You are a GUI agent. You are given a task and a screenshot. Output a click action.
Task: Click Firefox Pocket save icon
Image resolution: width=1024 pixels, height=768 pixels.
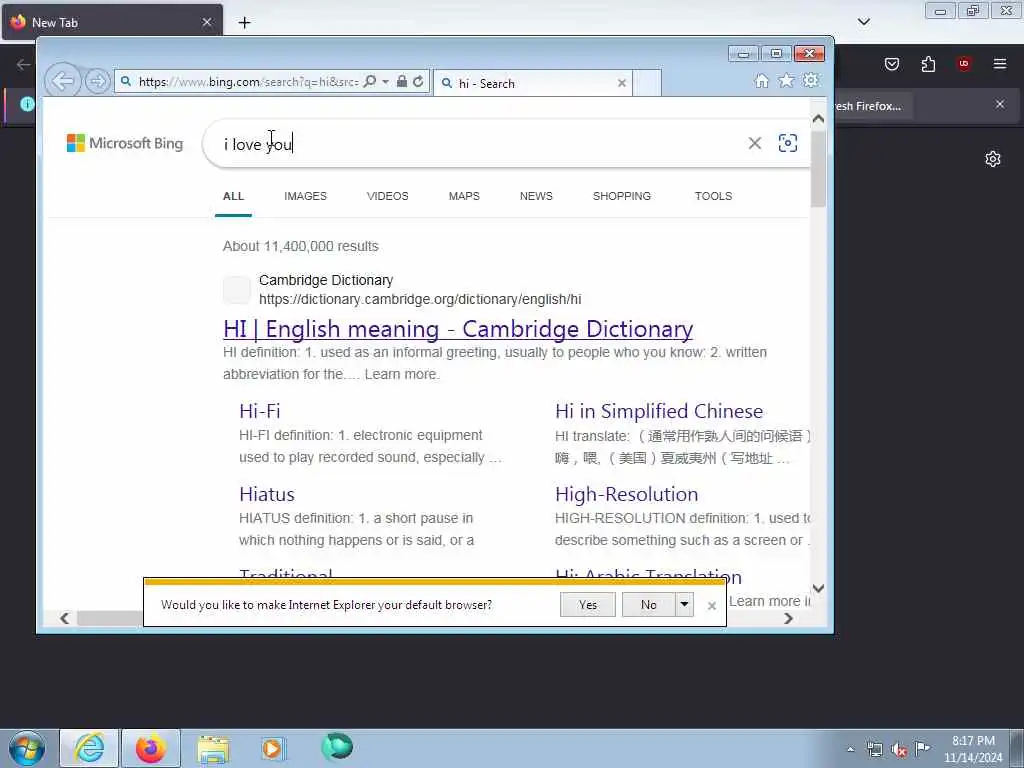(891, 64)
